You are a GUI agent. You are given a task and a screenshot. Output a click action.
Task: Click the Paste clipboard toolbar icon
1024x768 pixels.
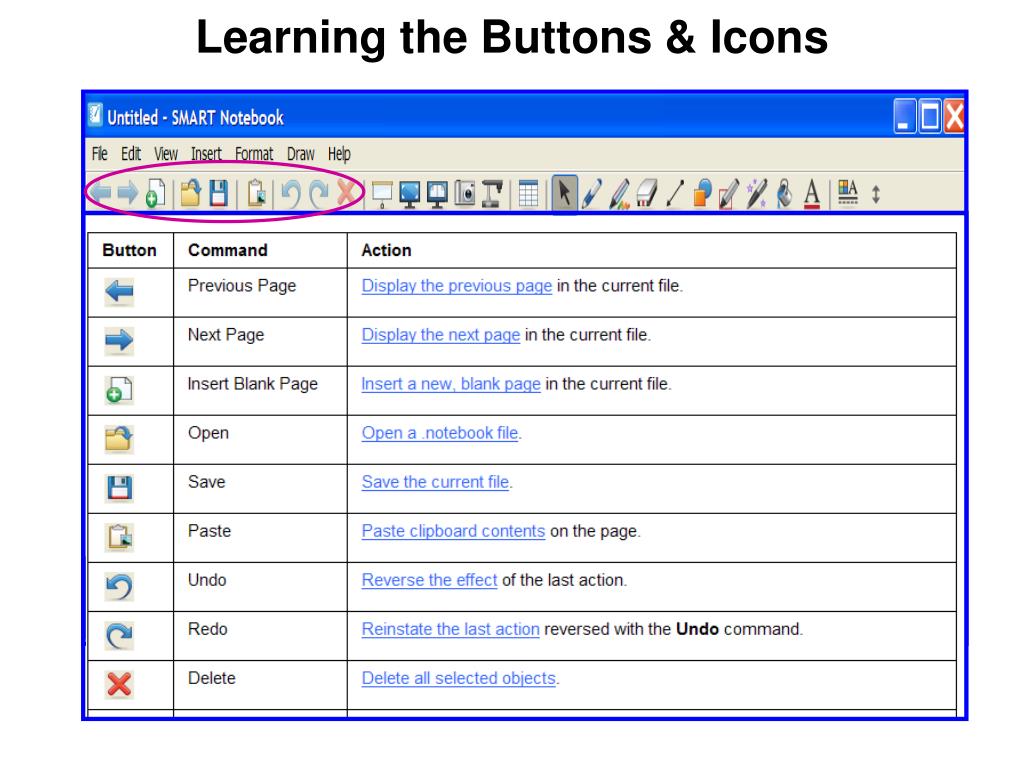(x=257, y=193)
